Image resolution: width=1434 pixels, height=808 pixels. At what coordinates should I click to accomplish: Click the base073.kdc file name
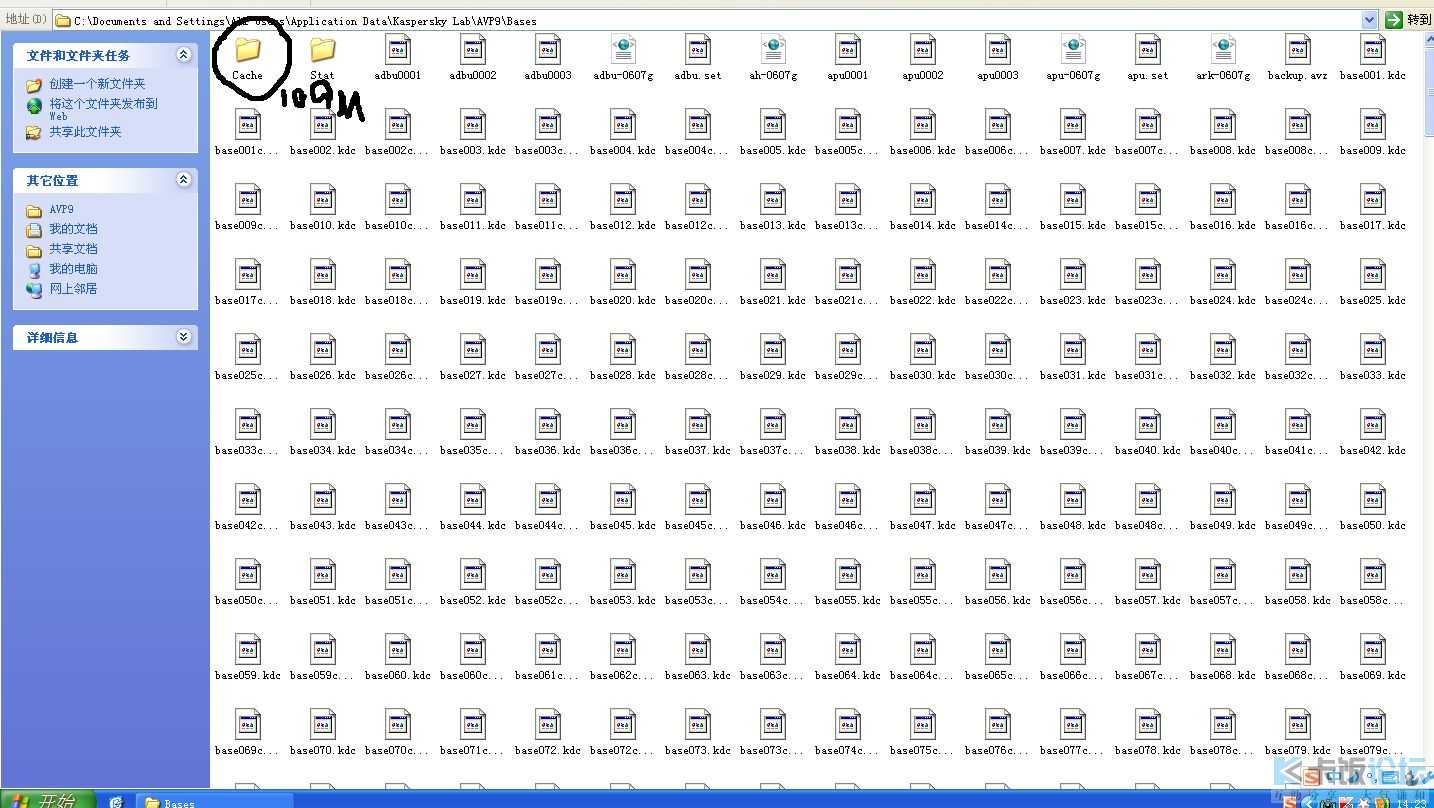point(698,751)
